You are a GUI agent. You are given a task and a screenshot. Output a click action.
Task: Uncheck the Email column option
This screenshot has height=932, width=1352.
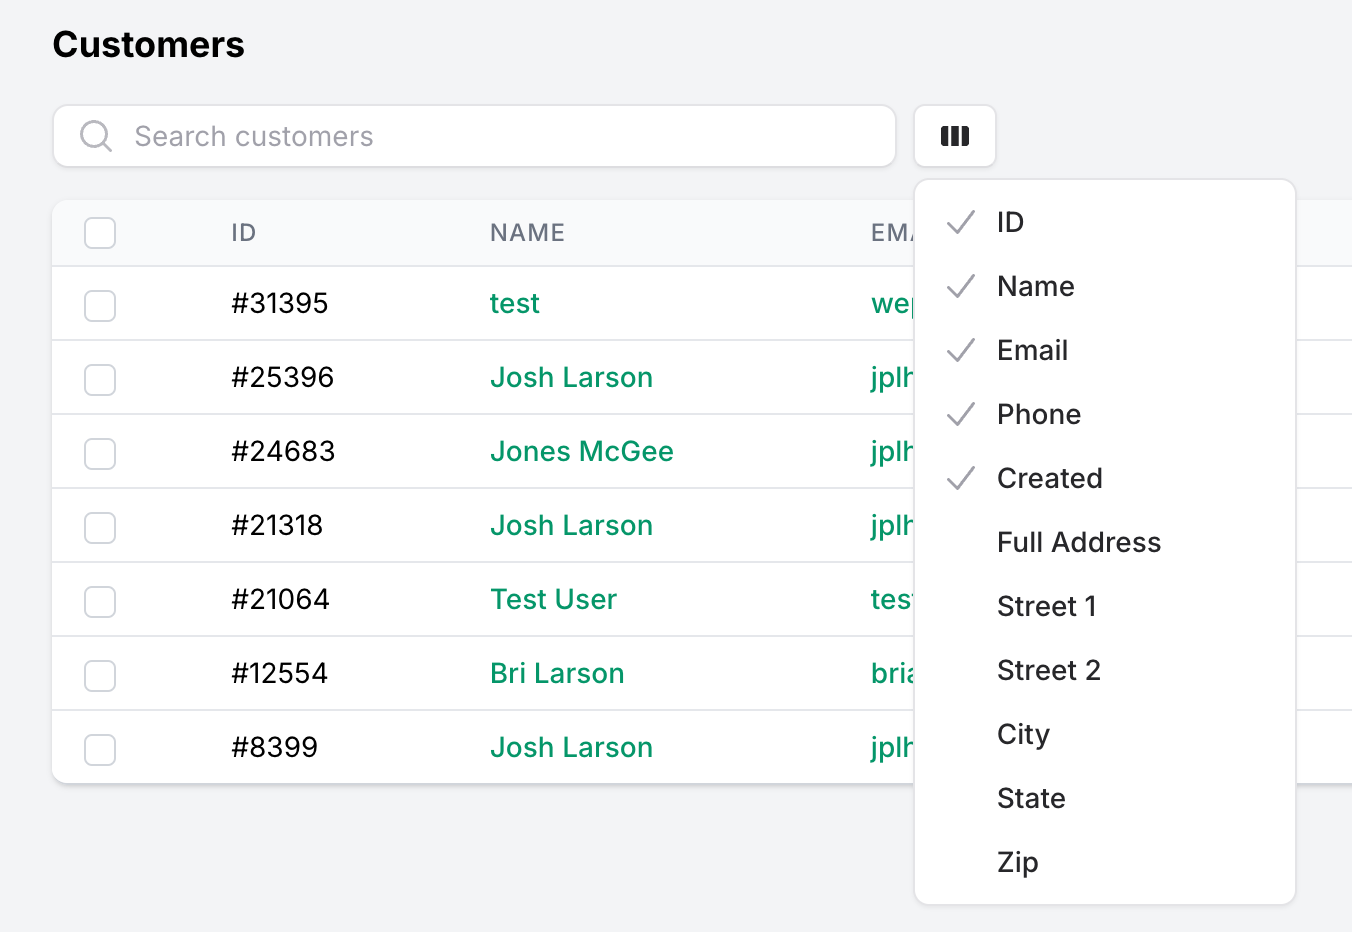tap(1105, 350)
